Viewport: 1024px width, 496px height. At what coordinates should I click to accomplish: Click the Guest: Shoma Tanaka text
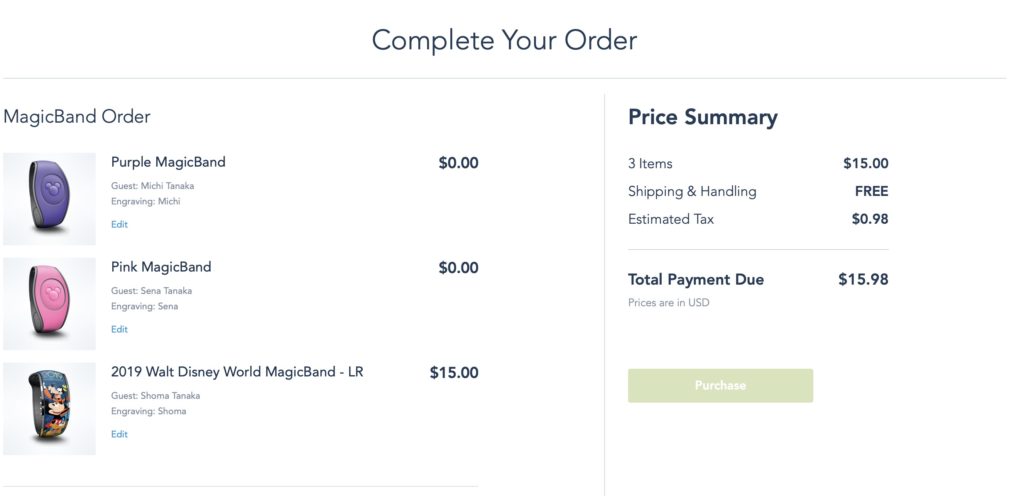(x=151, y=396)
